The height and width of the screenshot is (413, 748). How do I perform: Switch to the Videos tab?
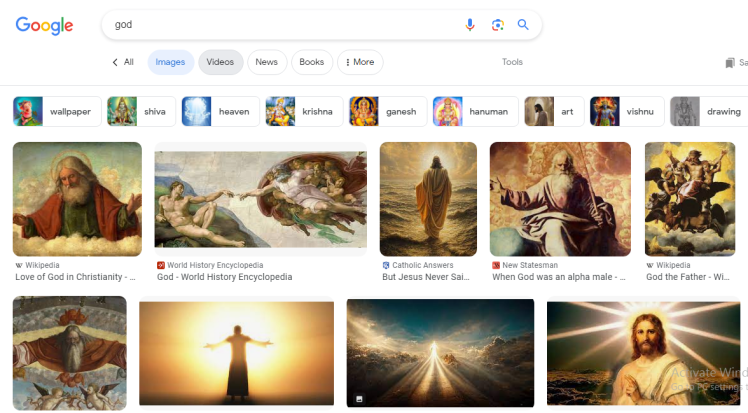click(x=220, y=62)
